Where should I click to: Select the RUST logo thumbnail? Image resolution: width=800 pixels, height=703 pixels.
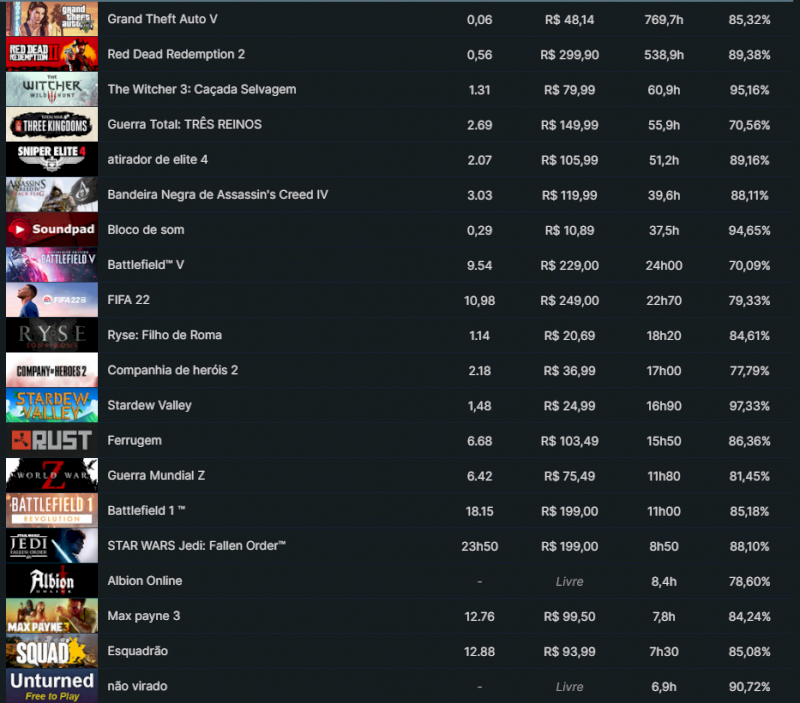click(52, 440)
